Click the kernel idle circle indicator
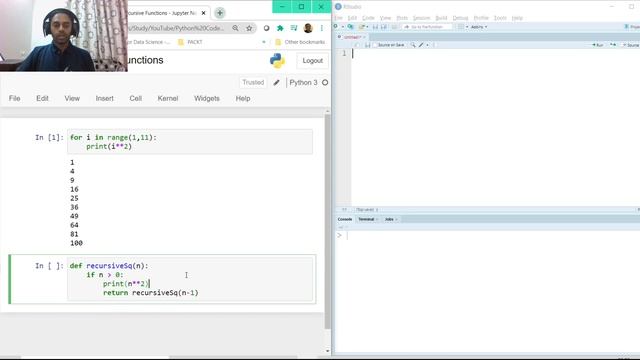 pos(325,82)
